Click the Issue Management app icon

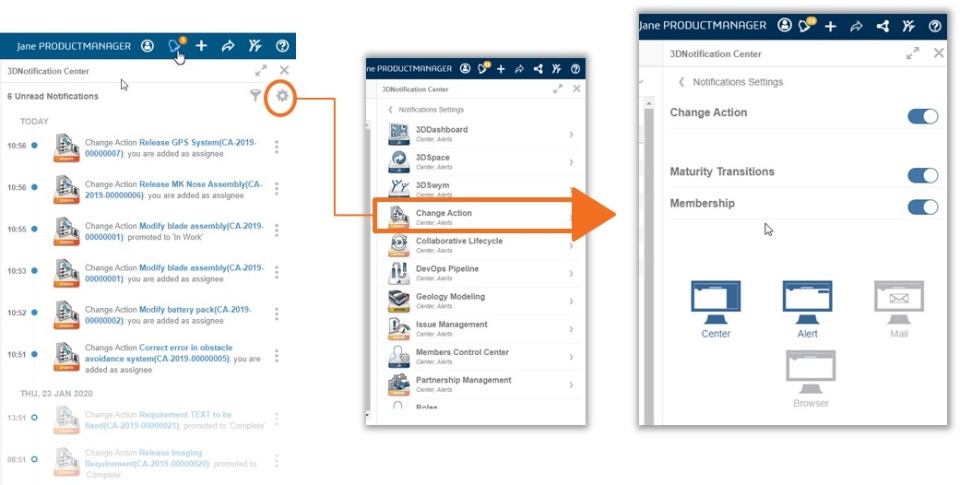click(399, 329)
